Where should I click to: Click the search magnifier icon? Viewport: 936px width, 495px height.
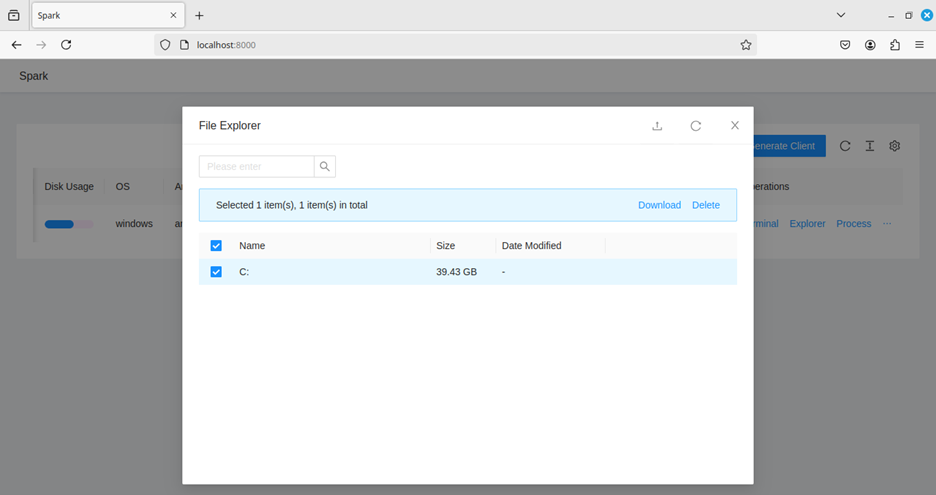pos(325,167)
